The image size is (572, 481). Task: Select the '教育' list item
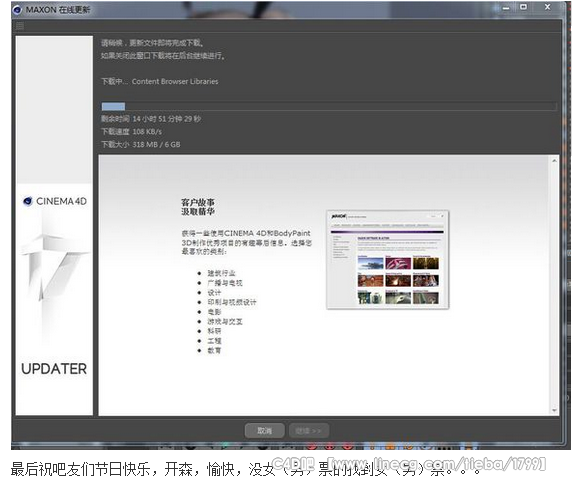tap(214, 350)
